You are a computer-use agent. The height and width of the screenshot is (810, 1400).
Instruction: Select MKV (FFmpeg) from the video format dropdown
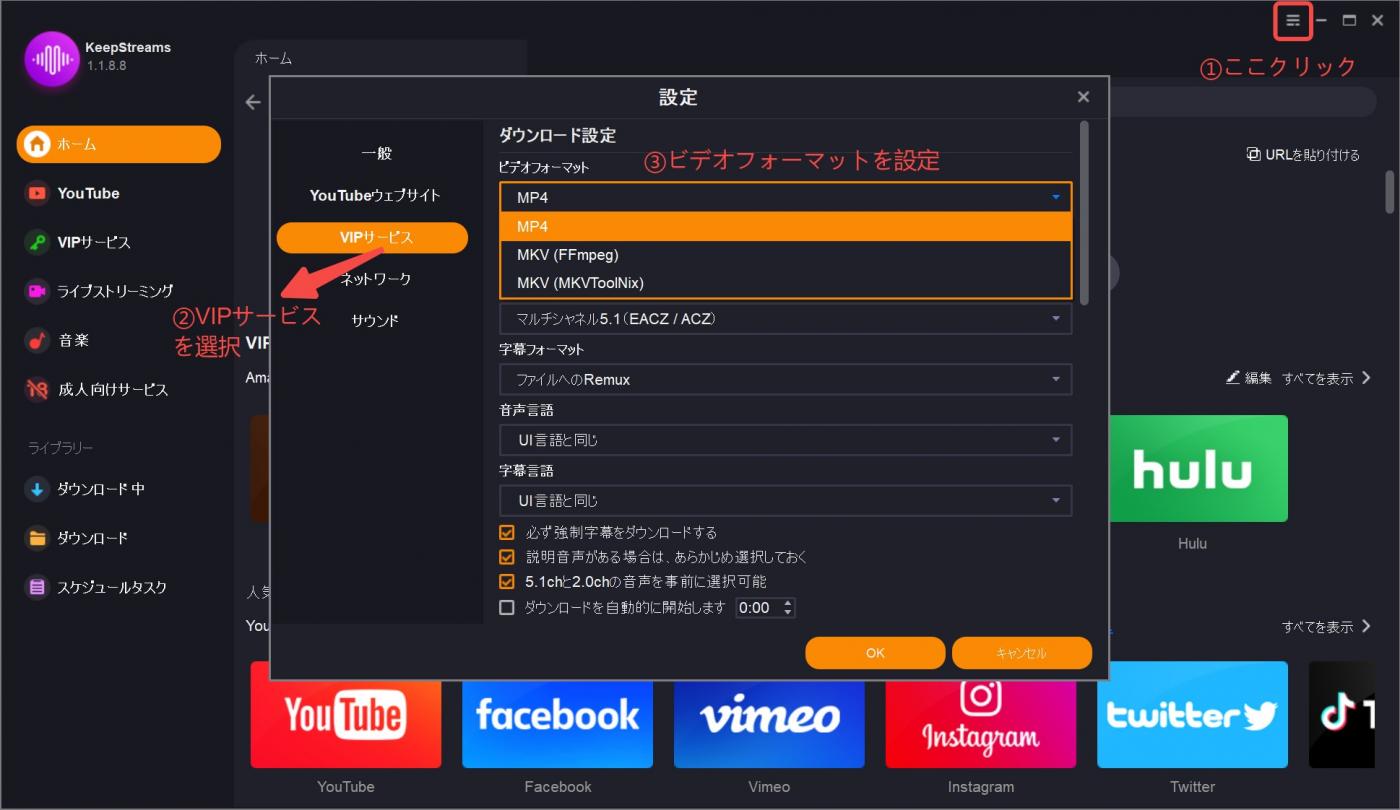785,254
